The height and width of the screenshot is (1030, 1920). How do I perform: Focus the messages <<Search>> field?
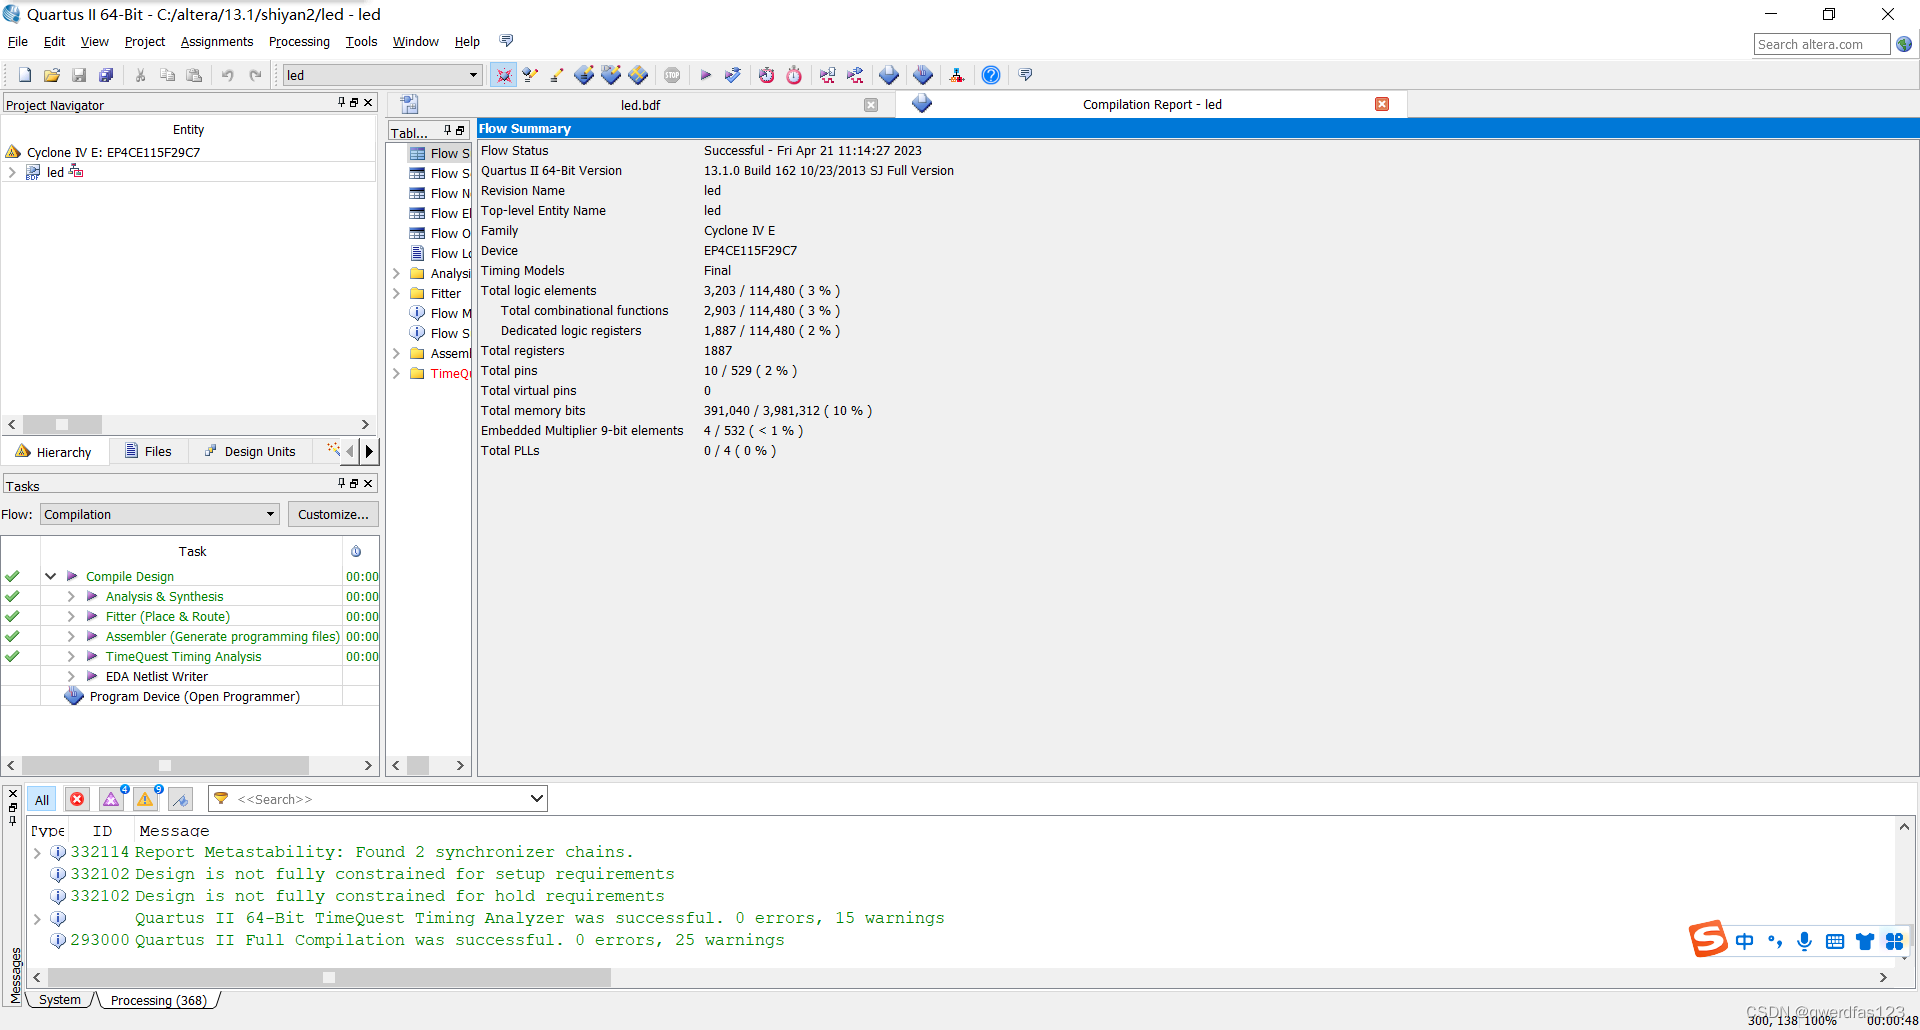(380, 799)
